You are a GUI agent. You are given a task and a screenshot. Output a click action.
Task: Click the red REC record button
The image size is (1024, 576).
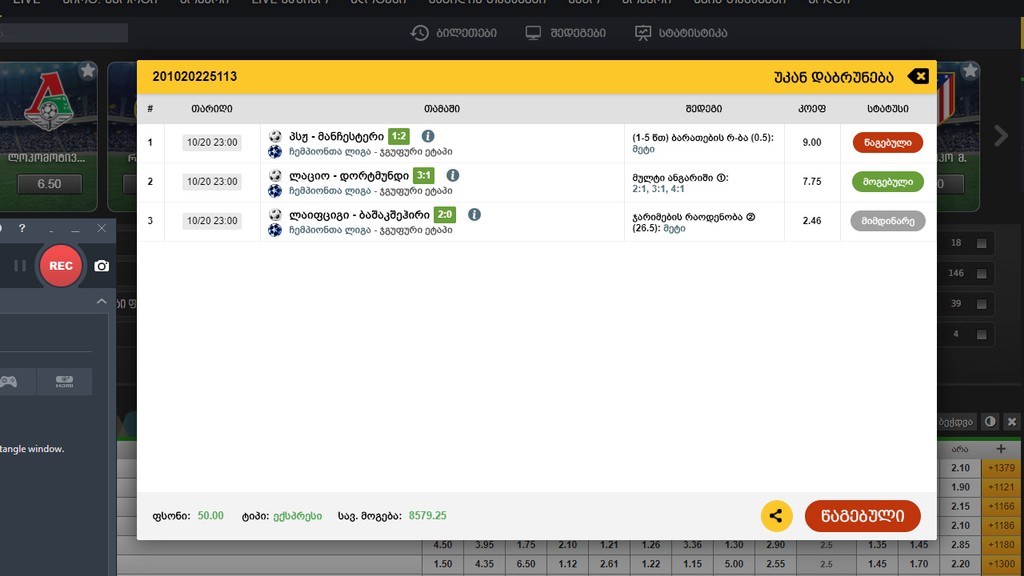point(61,266)
